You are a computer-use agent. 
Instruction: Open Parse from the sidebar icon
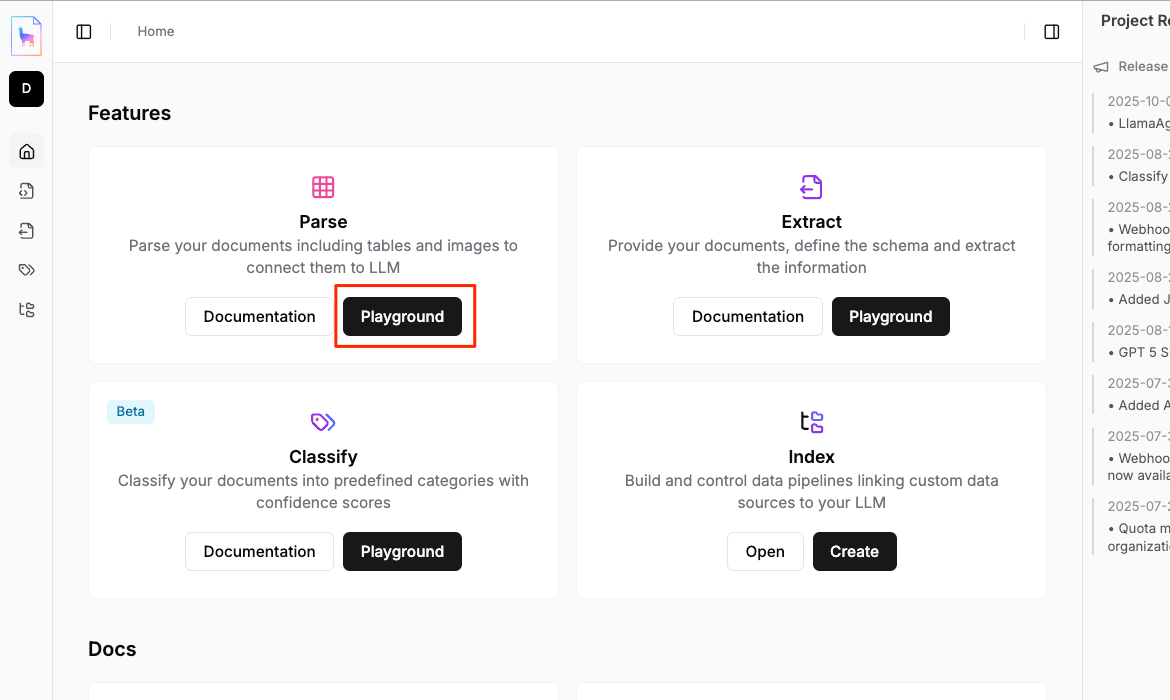tap(27, 191)
